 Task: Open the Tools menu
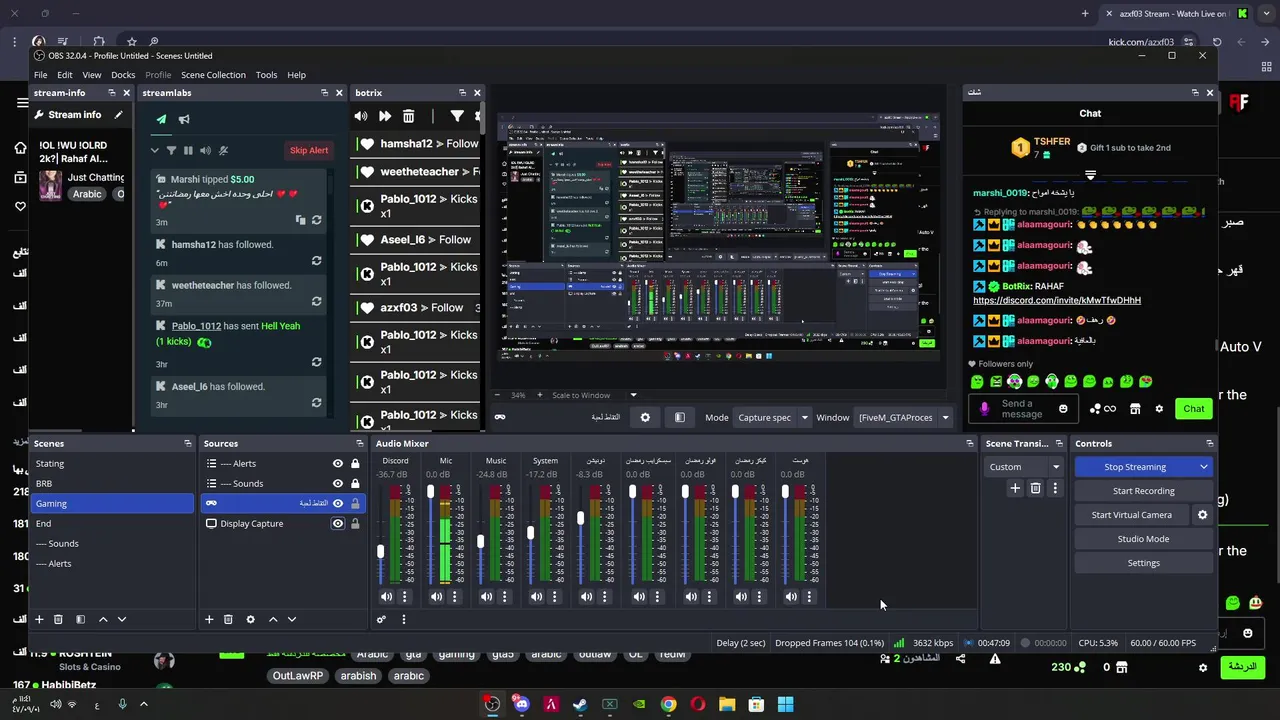click(266, 75)
